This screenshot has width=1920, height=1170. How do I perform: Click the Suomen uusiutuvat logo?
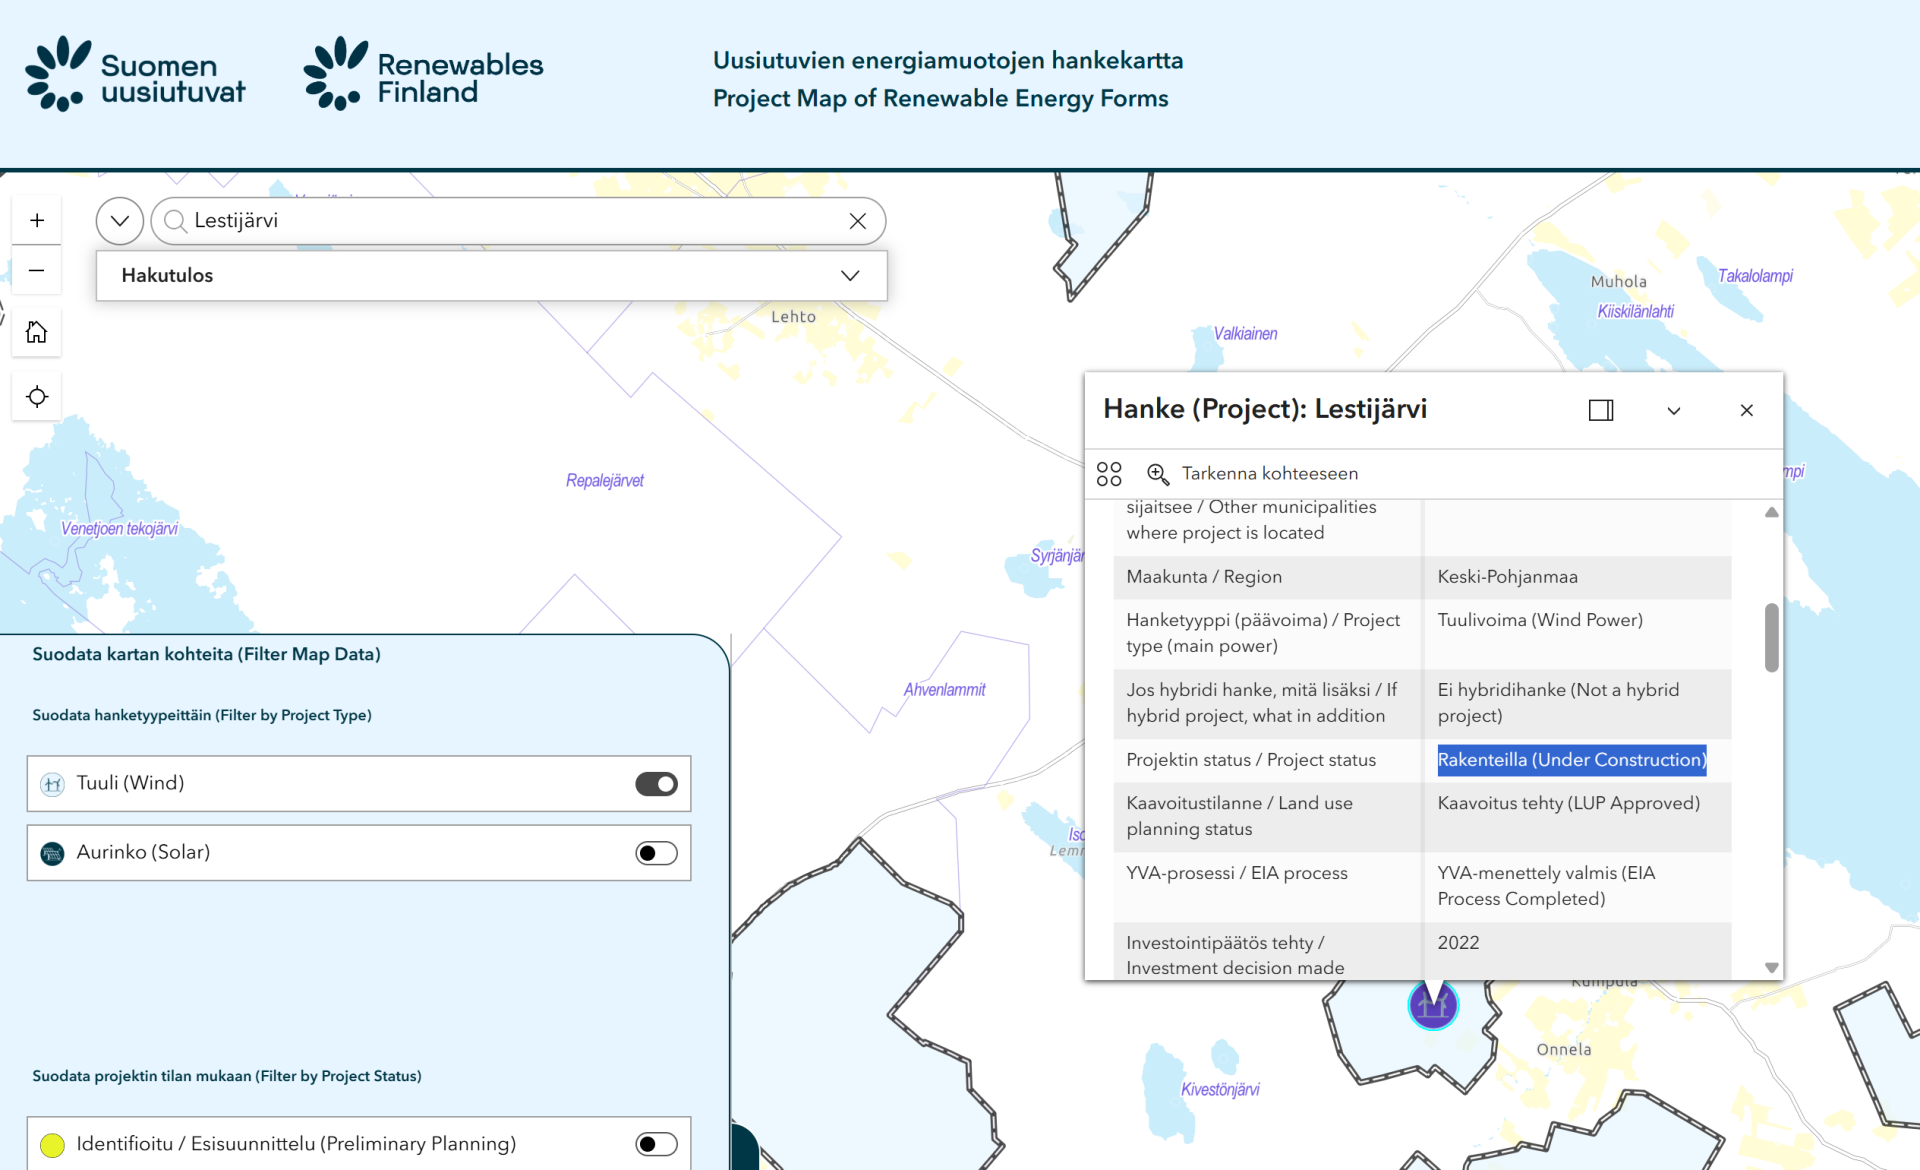pos(135,75)
